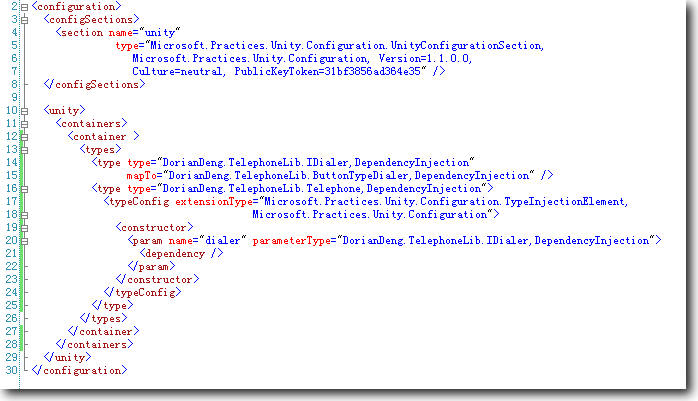Click the IDialer text on line 14

[x=329, y=162]
